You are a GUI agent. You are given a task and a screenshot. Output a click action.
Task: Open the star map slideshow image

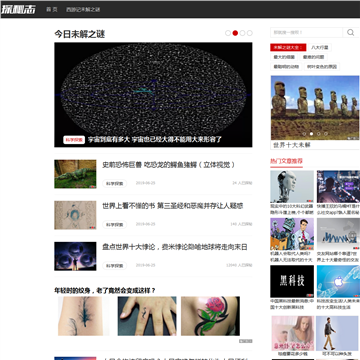(153, 95)
